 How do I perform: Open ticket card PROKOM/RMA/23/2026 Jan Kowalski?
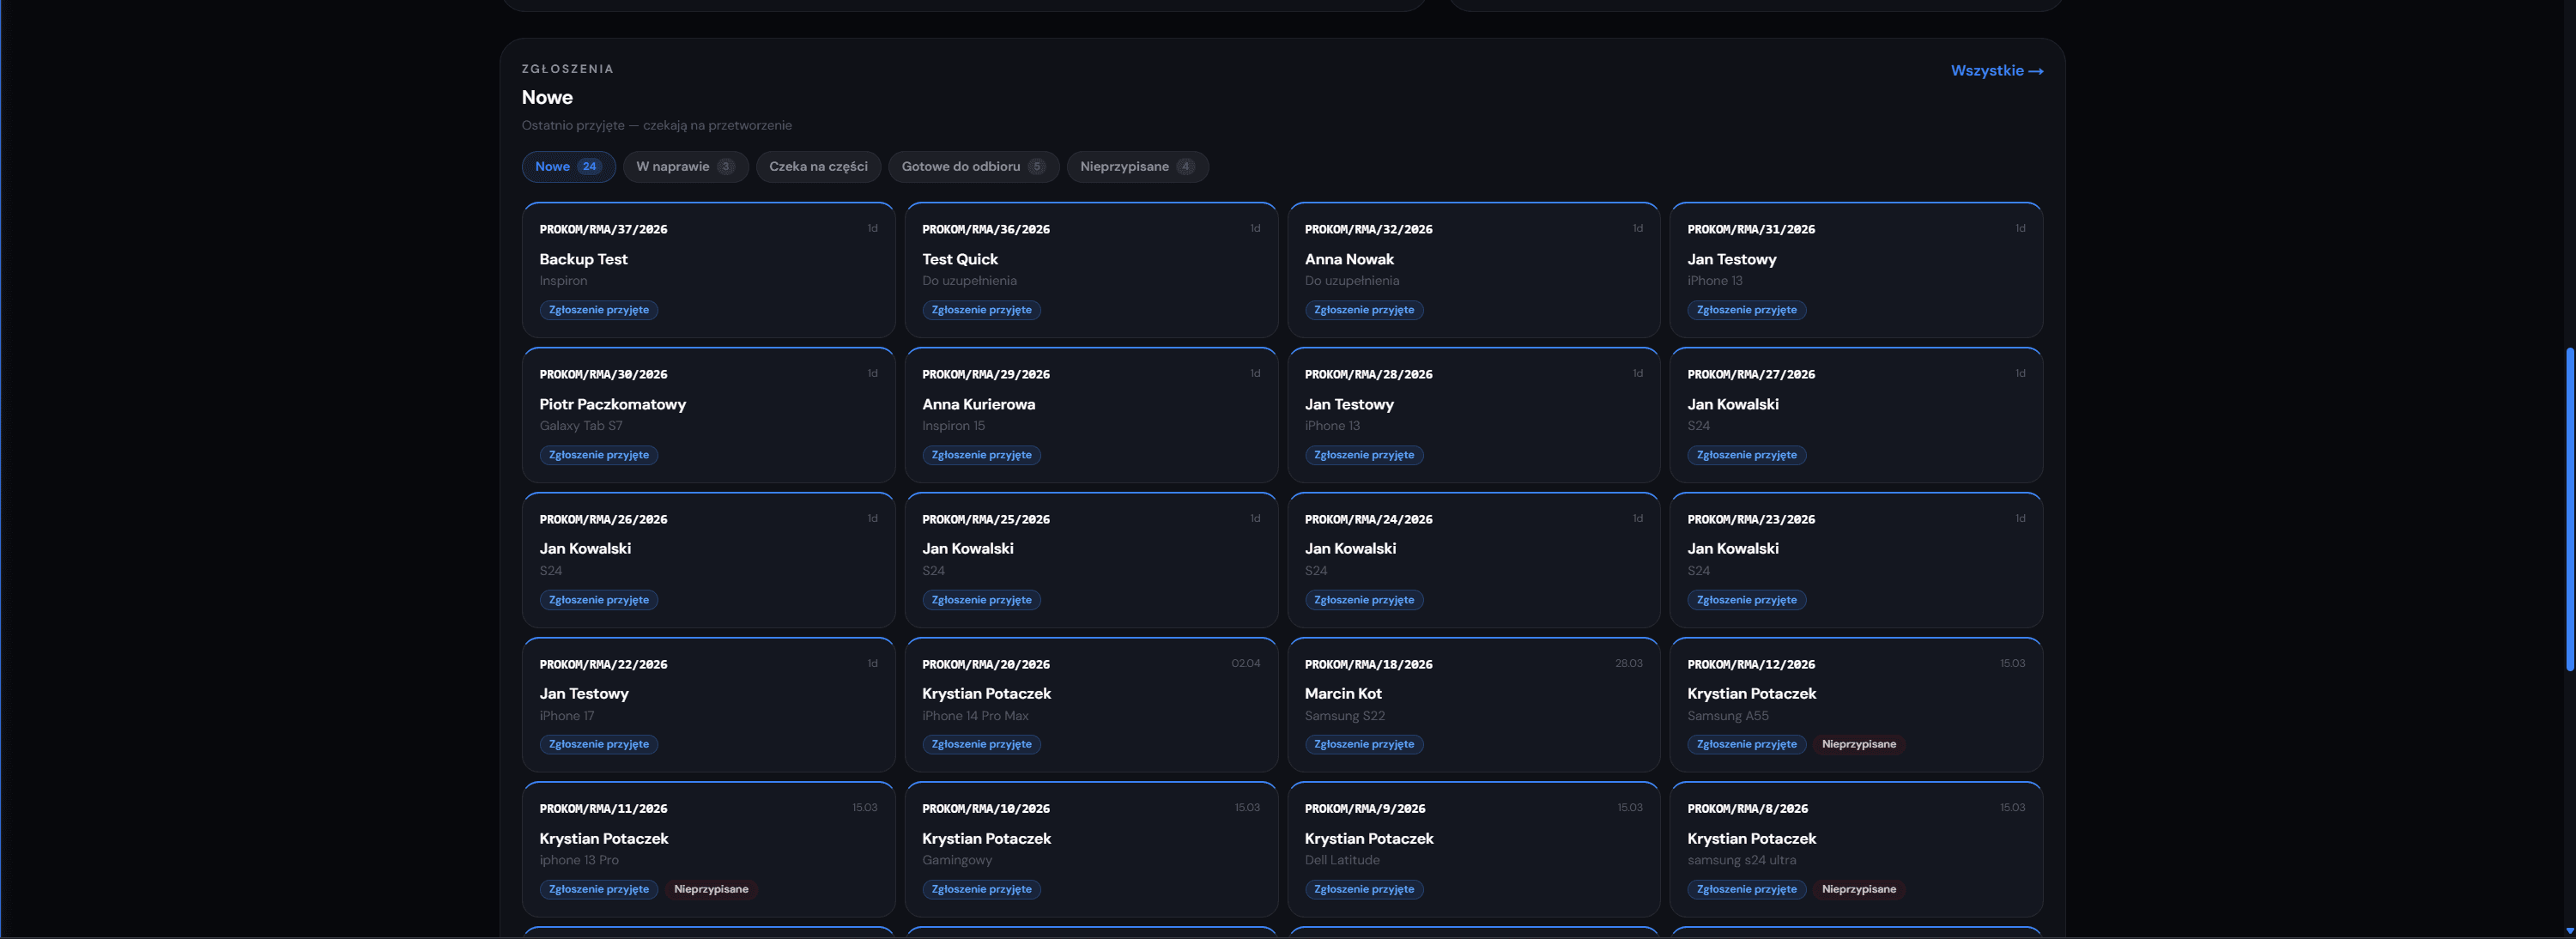(1856, 560)
